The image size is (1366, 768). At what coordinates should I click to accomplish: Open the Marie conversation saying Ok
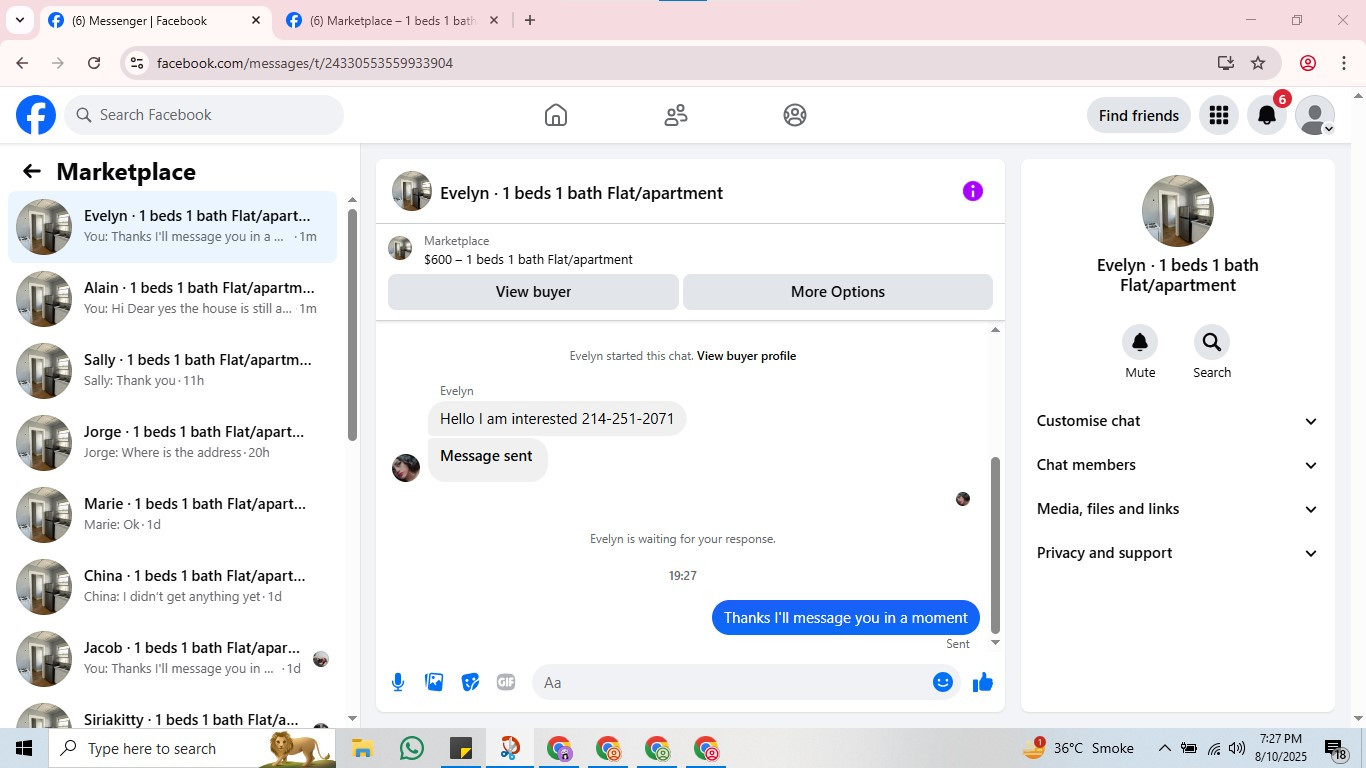[x=172, y=515]
